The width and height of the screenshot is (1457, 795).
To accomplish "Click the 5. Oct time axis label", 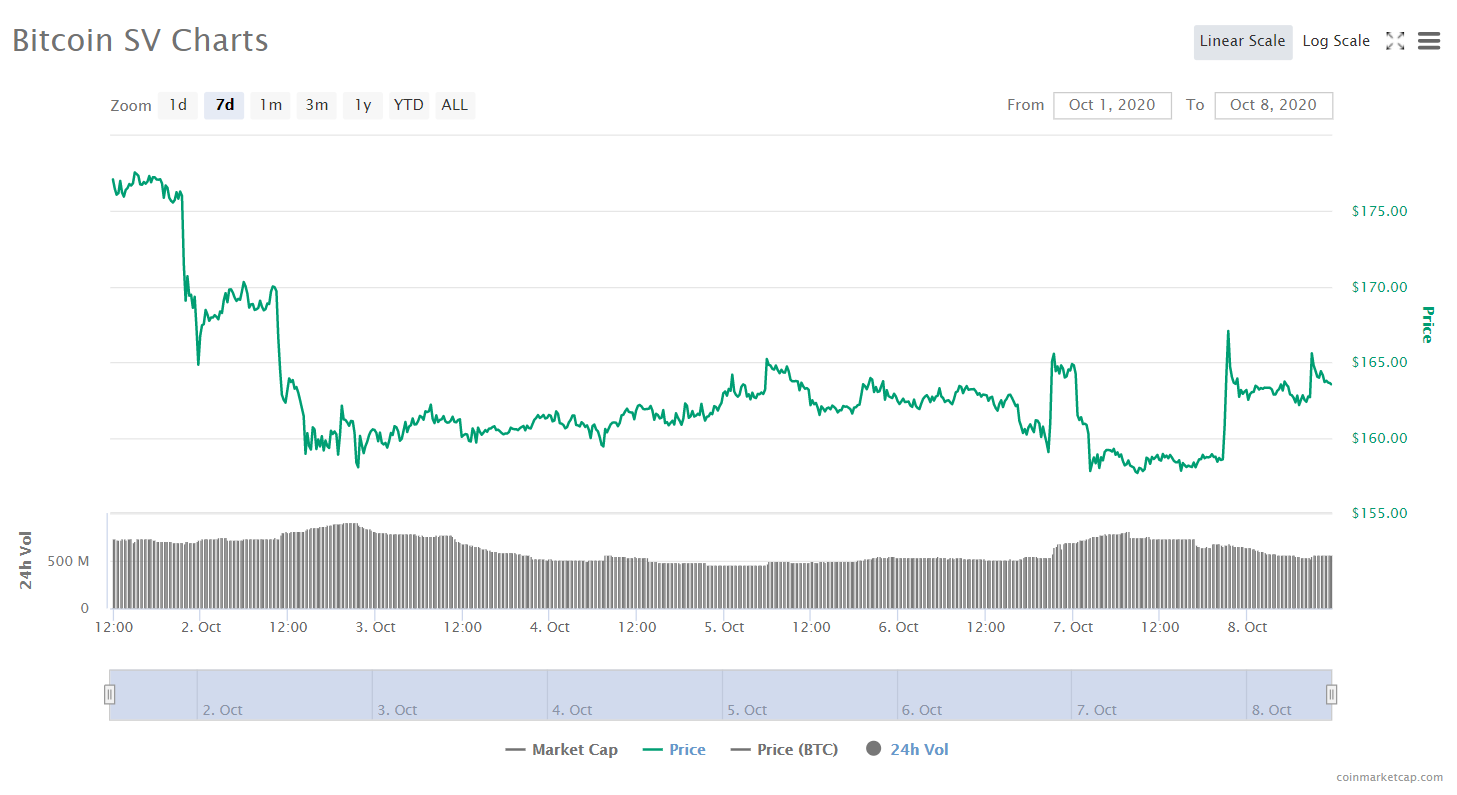I will tap(724, 627).
